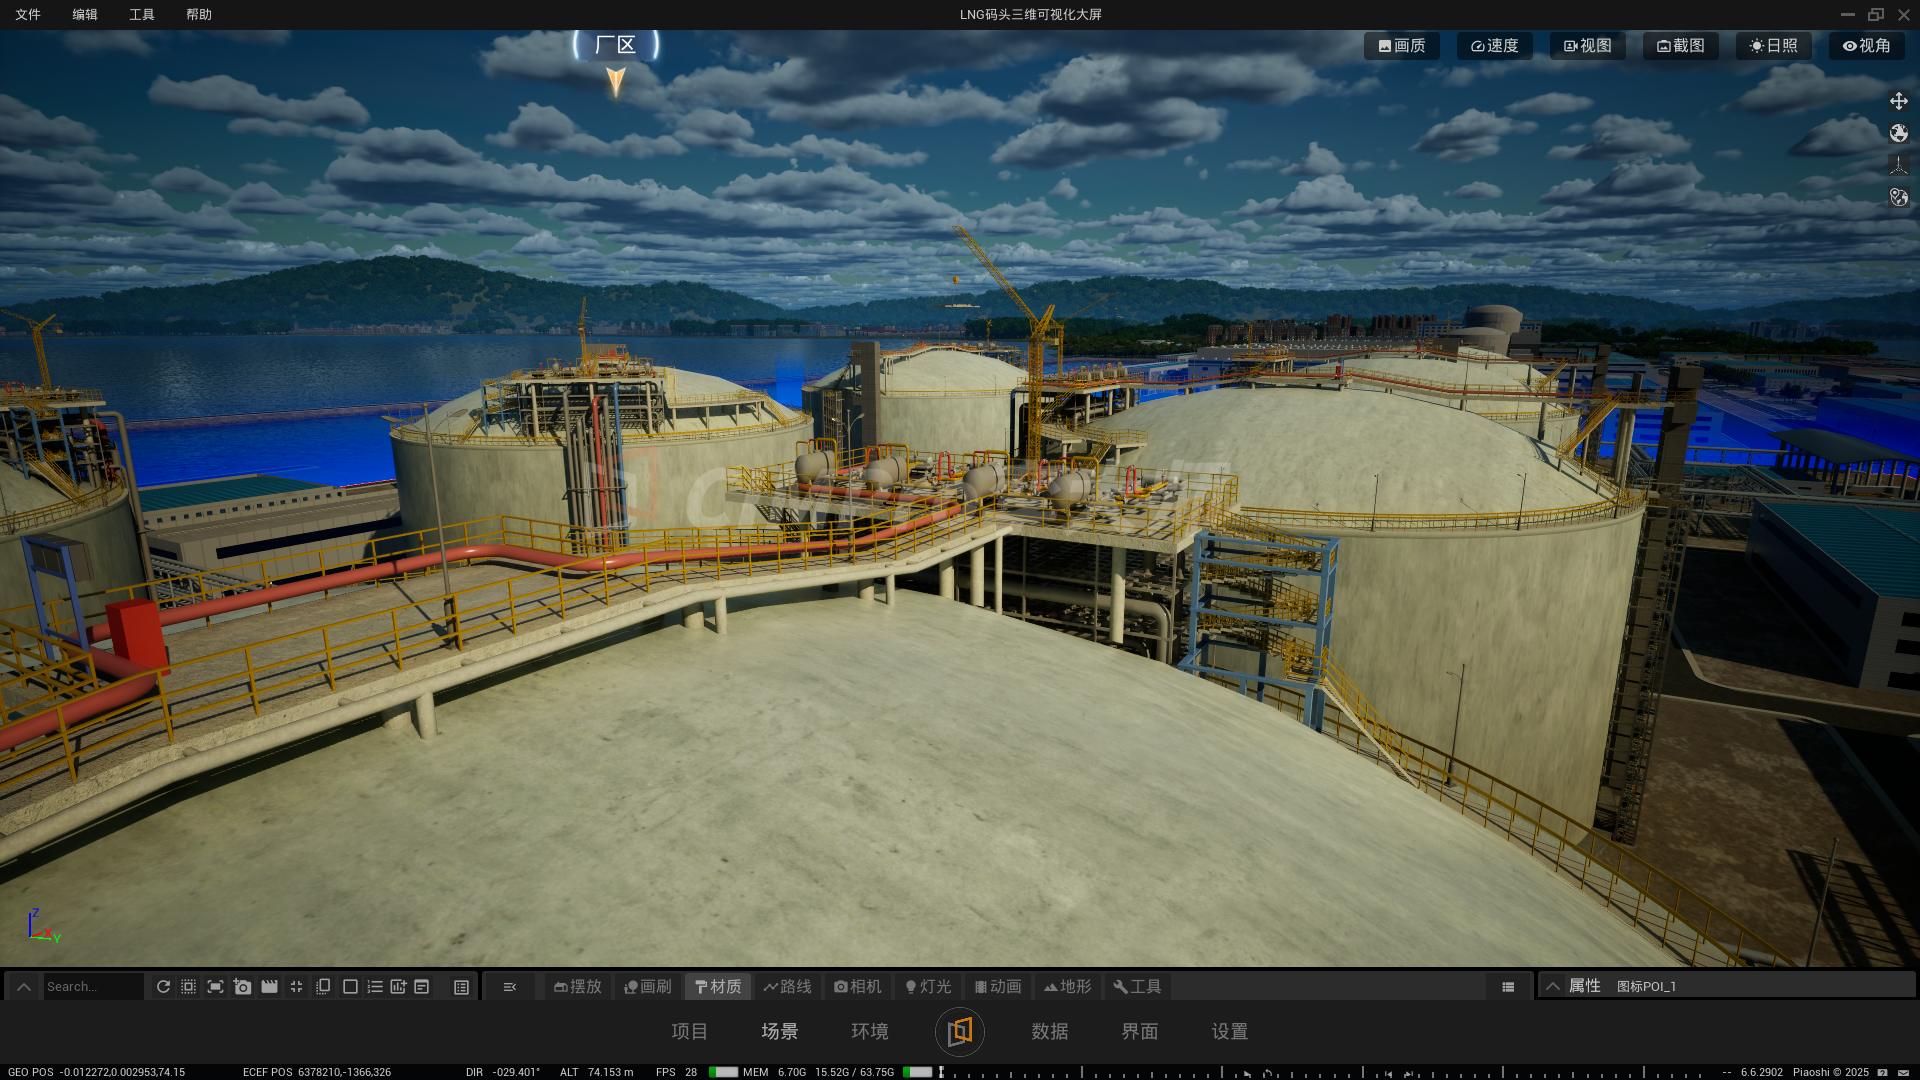Select the 路线 route tab
The width and height of the screenshot is (1920, 1080).
click(x=788, y=987)
